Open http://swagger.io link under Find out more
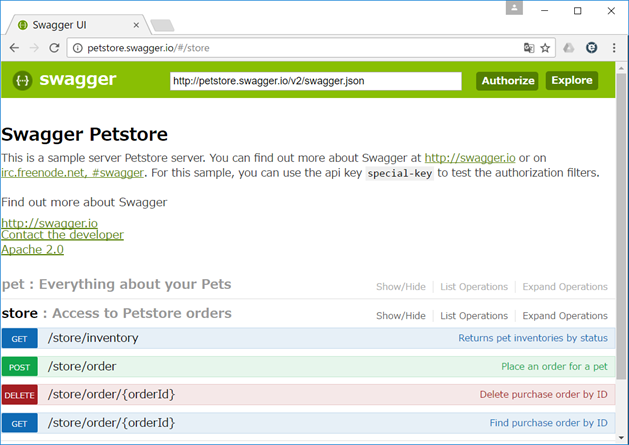This screenshot has width=629, height=445. (49, 223)
